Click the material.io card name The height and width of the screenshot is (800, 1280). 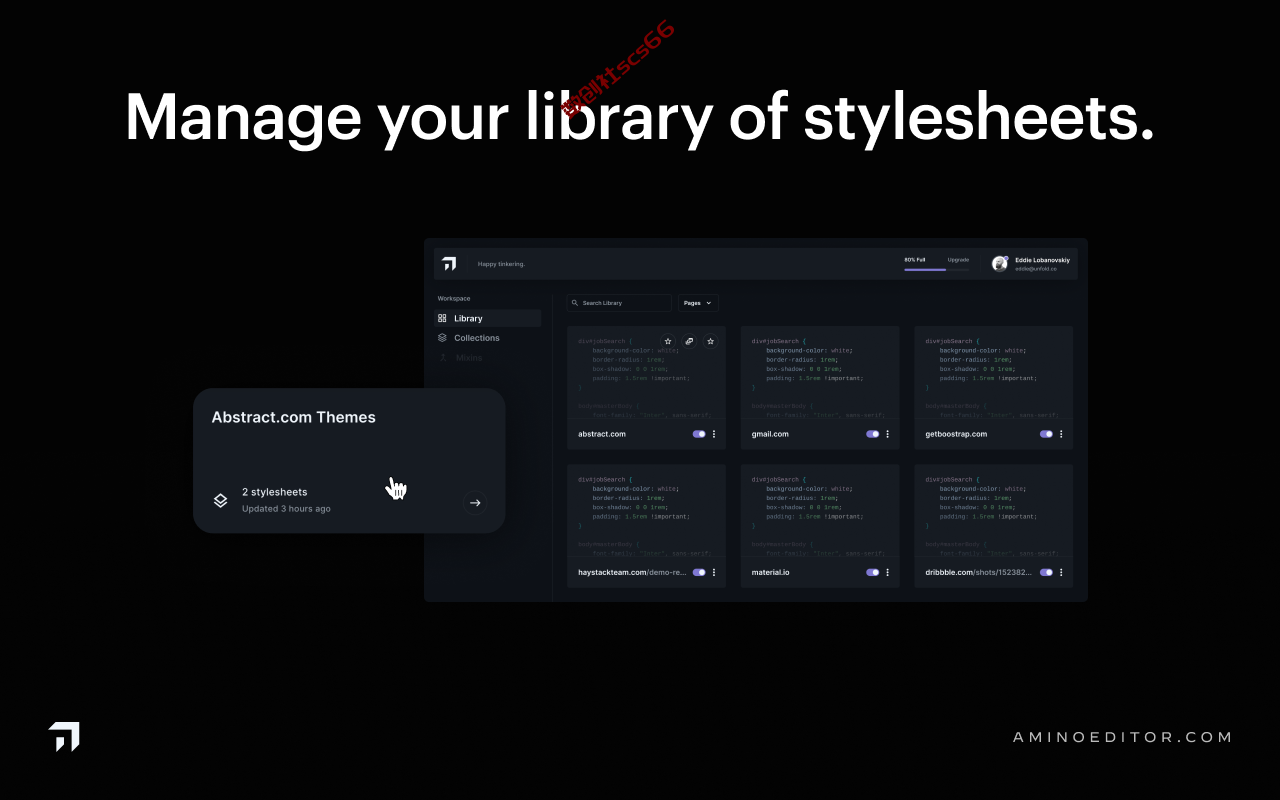click(771, 572)
